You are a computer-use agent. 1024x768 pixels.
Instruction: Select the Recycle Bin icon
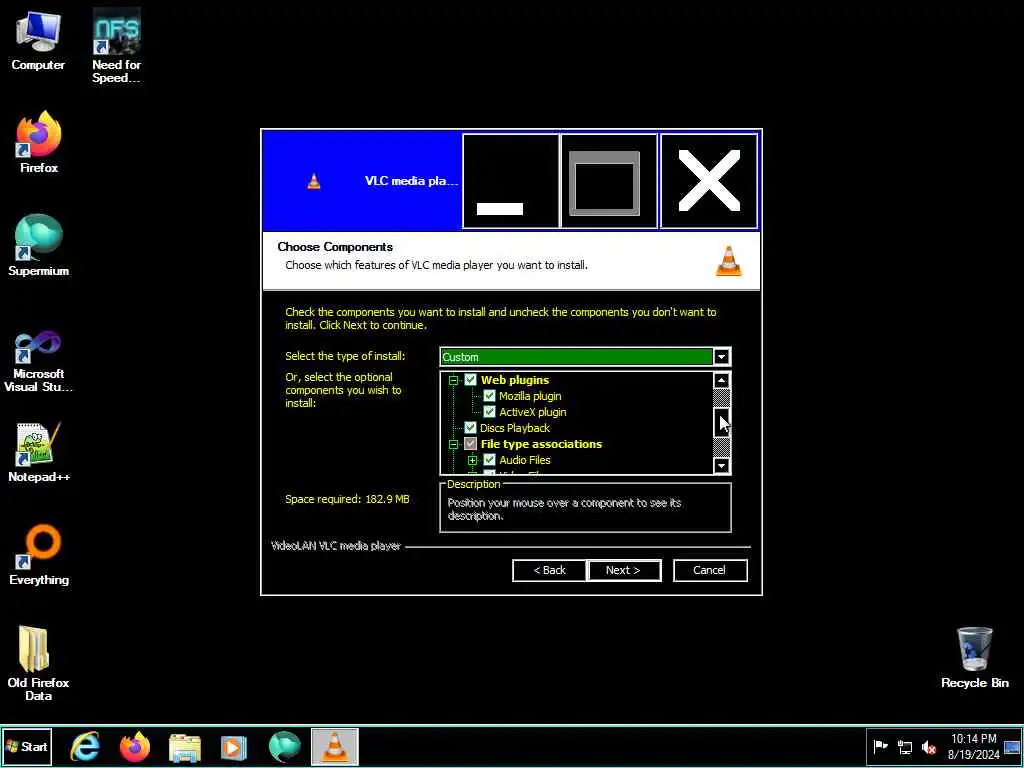coord(974,658)
